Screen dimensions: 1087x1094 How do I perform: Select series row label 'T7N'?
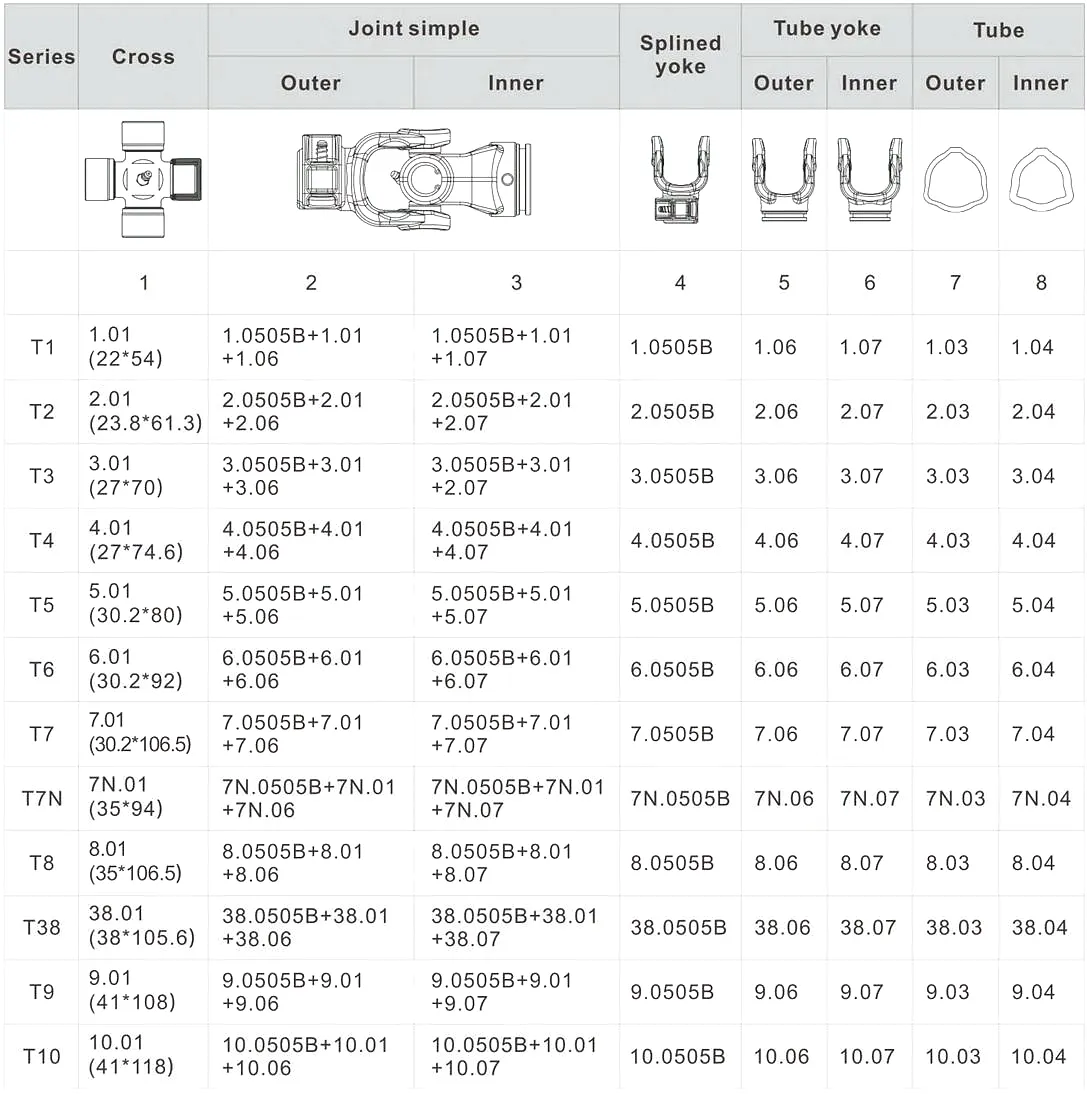pos(42,798)
